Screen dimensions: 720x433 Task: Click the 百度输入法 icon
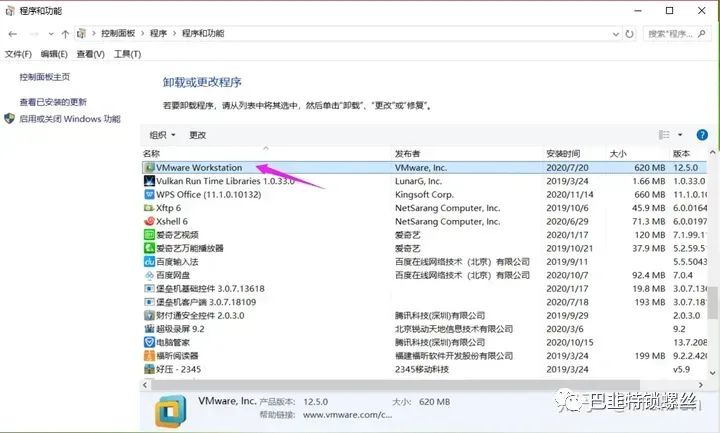[x=149, y=262]
